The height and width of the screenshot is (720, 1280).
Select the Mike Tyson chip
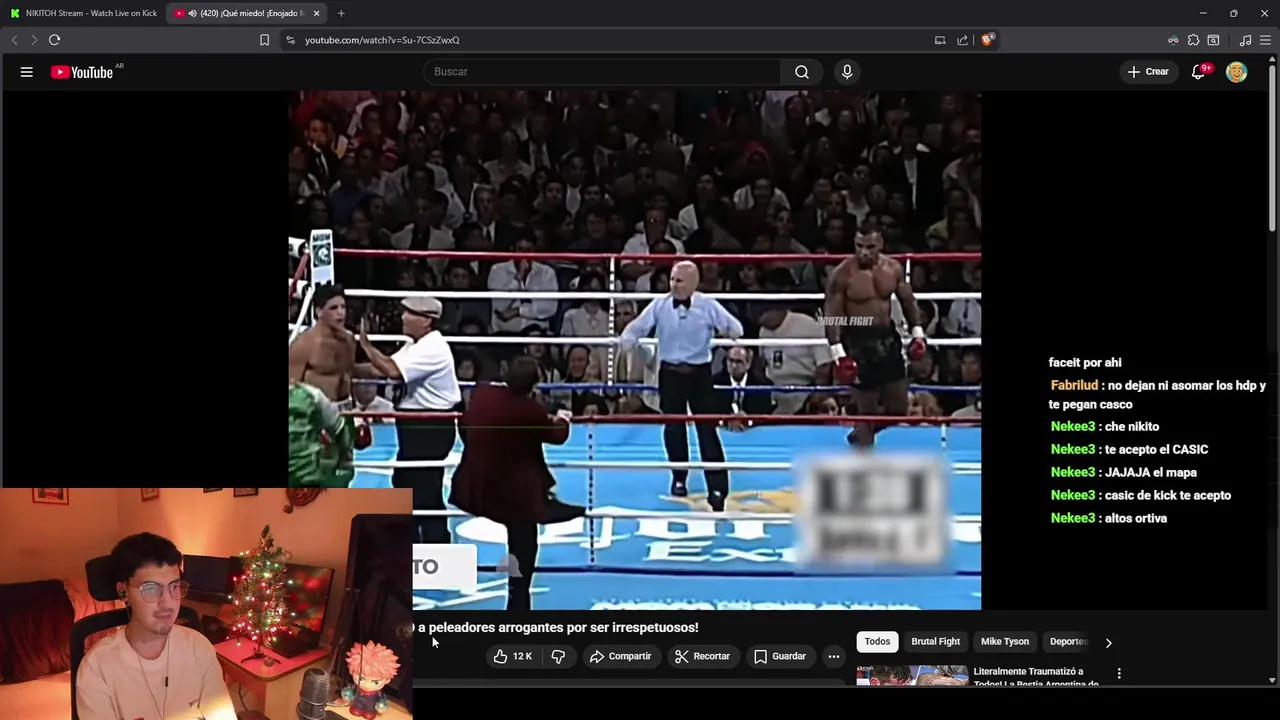click(x=1005, y=641)
